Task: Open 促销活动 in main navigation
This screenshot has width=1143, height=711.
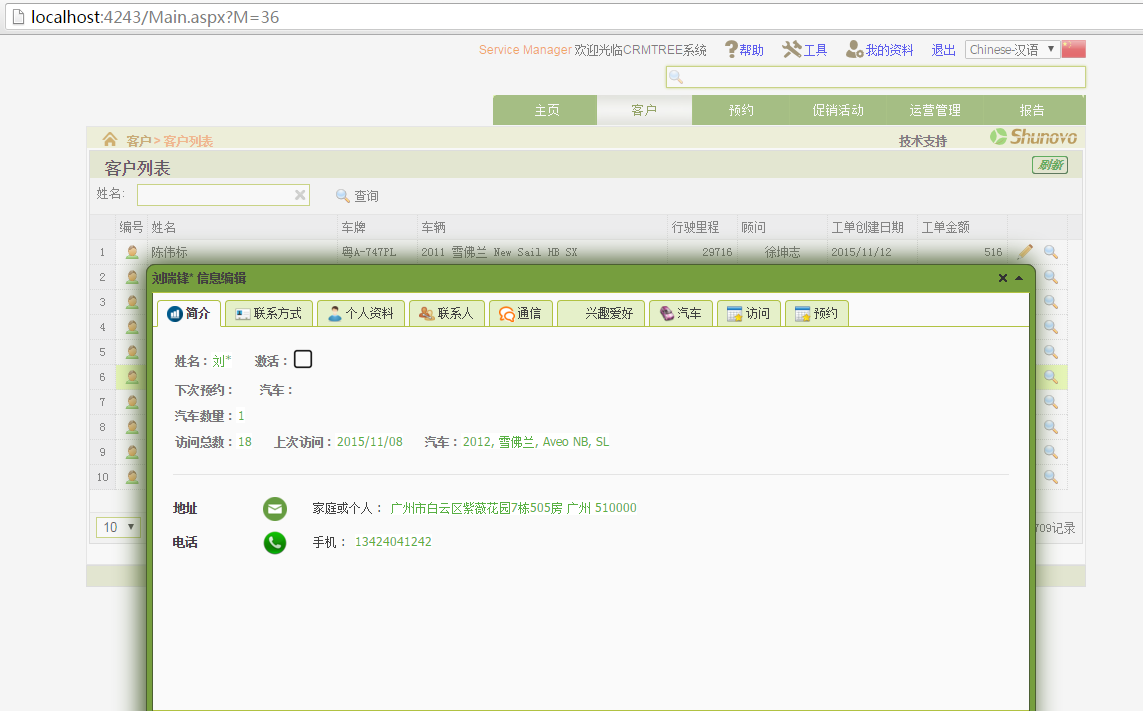Action: (838, 110)
